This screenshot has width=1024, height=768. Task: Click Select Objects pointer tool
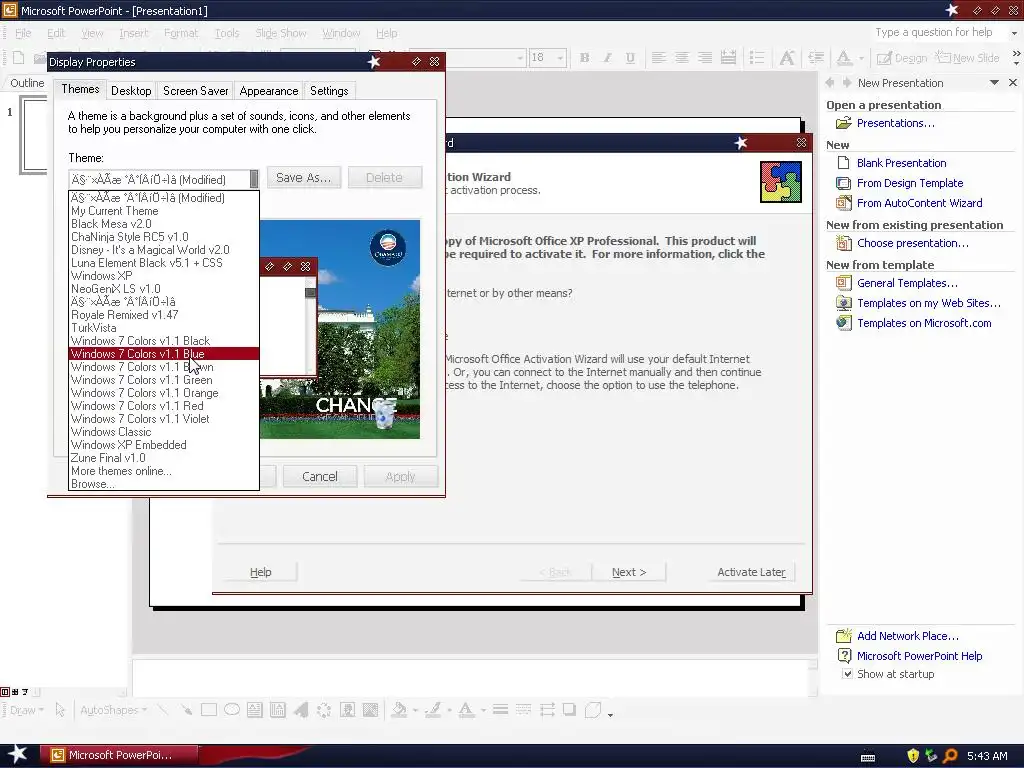pos(60,710)
